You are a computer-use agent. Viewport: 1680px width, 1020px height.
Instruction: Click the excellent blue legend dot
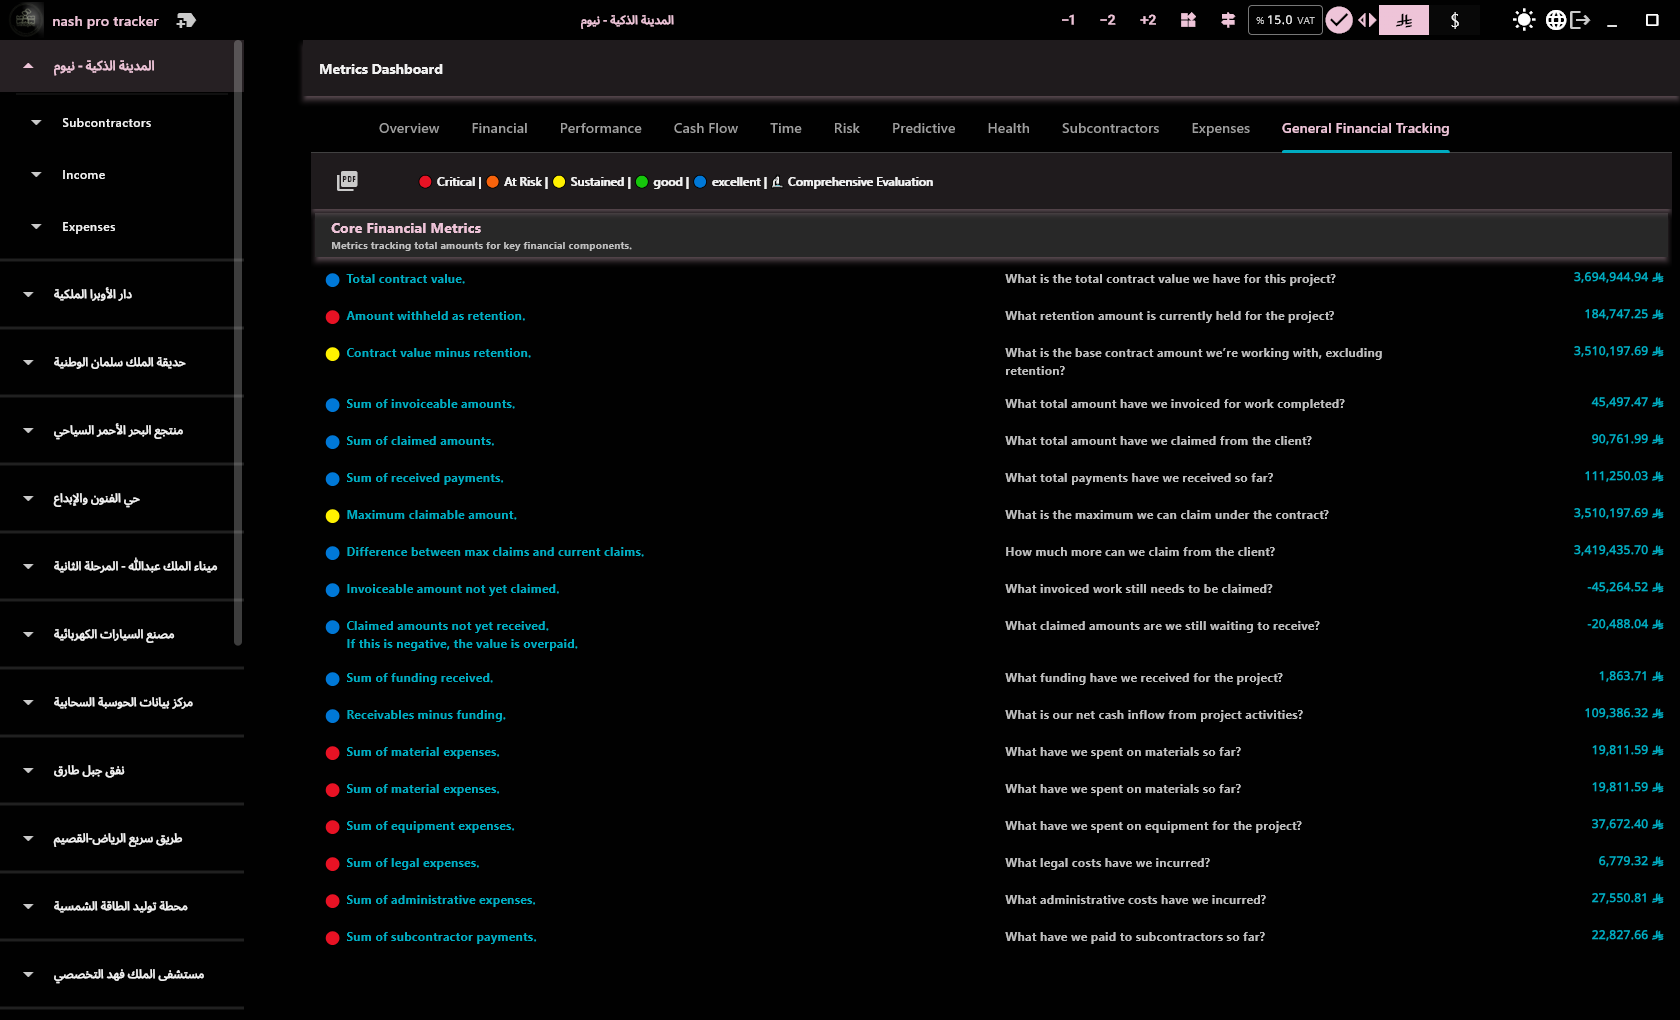700,182
